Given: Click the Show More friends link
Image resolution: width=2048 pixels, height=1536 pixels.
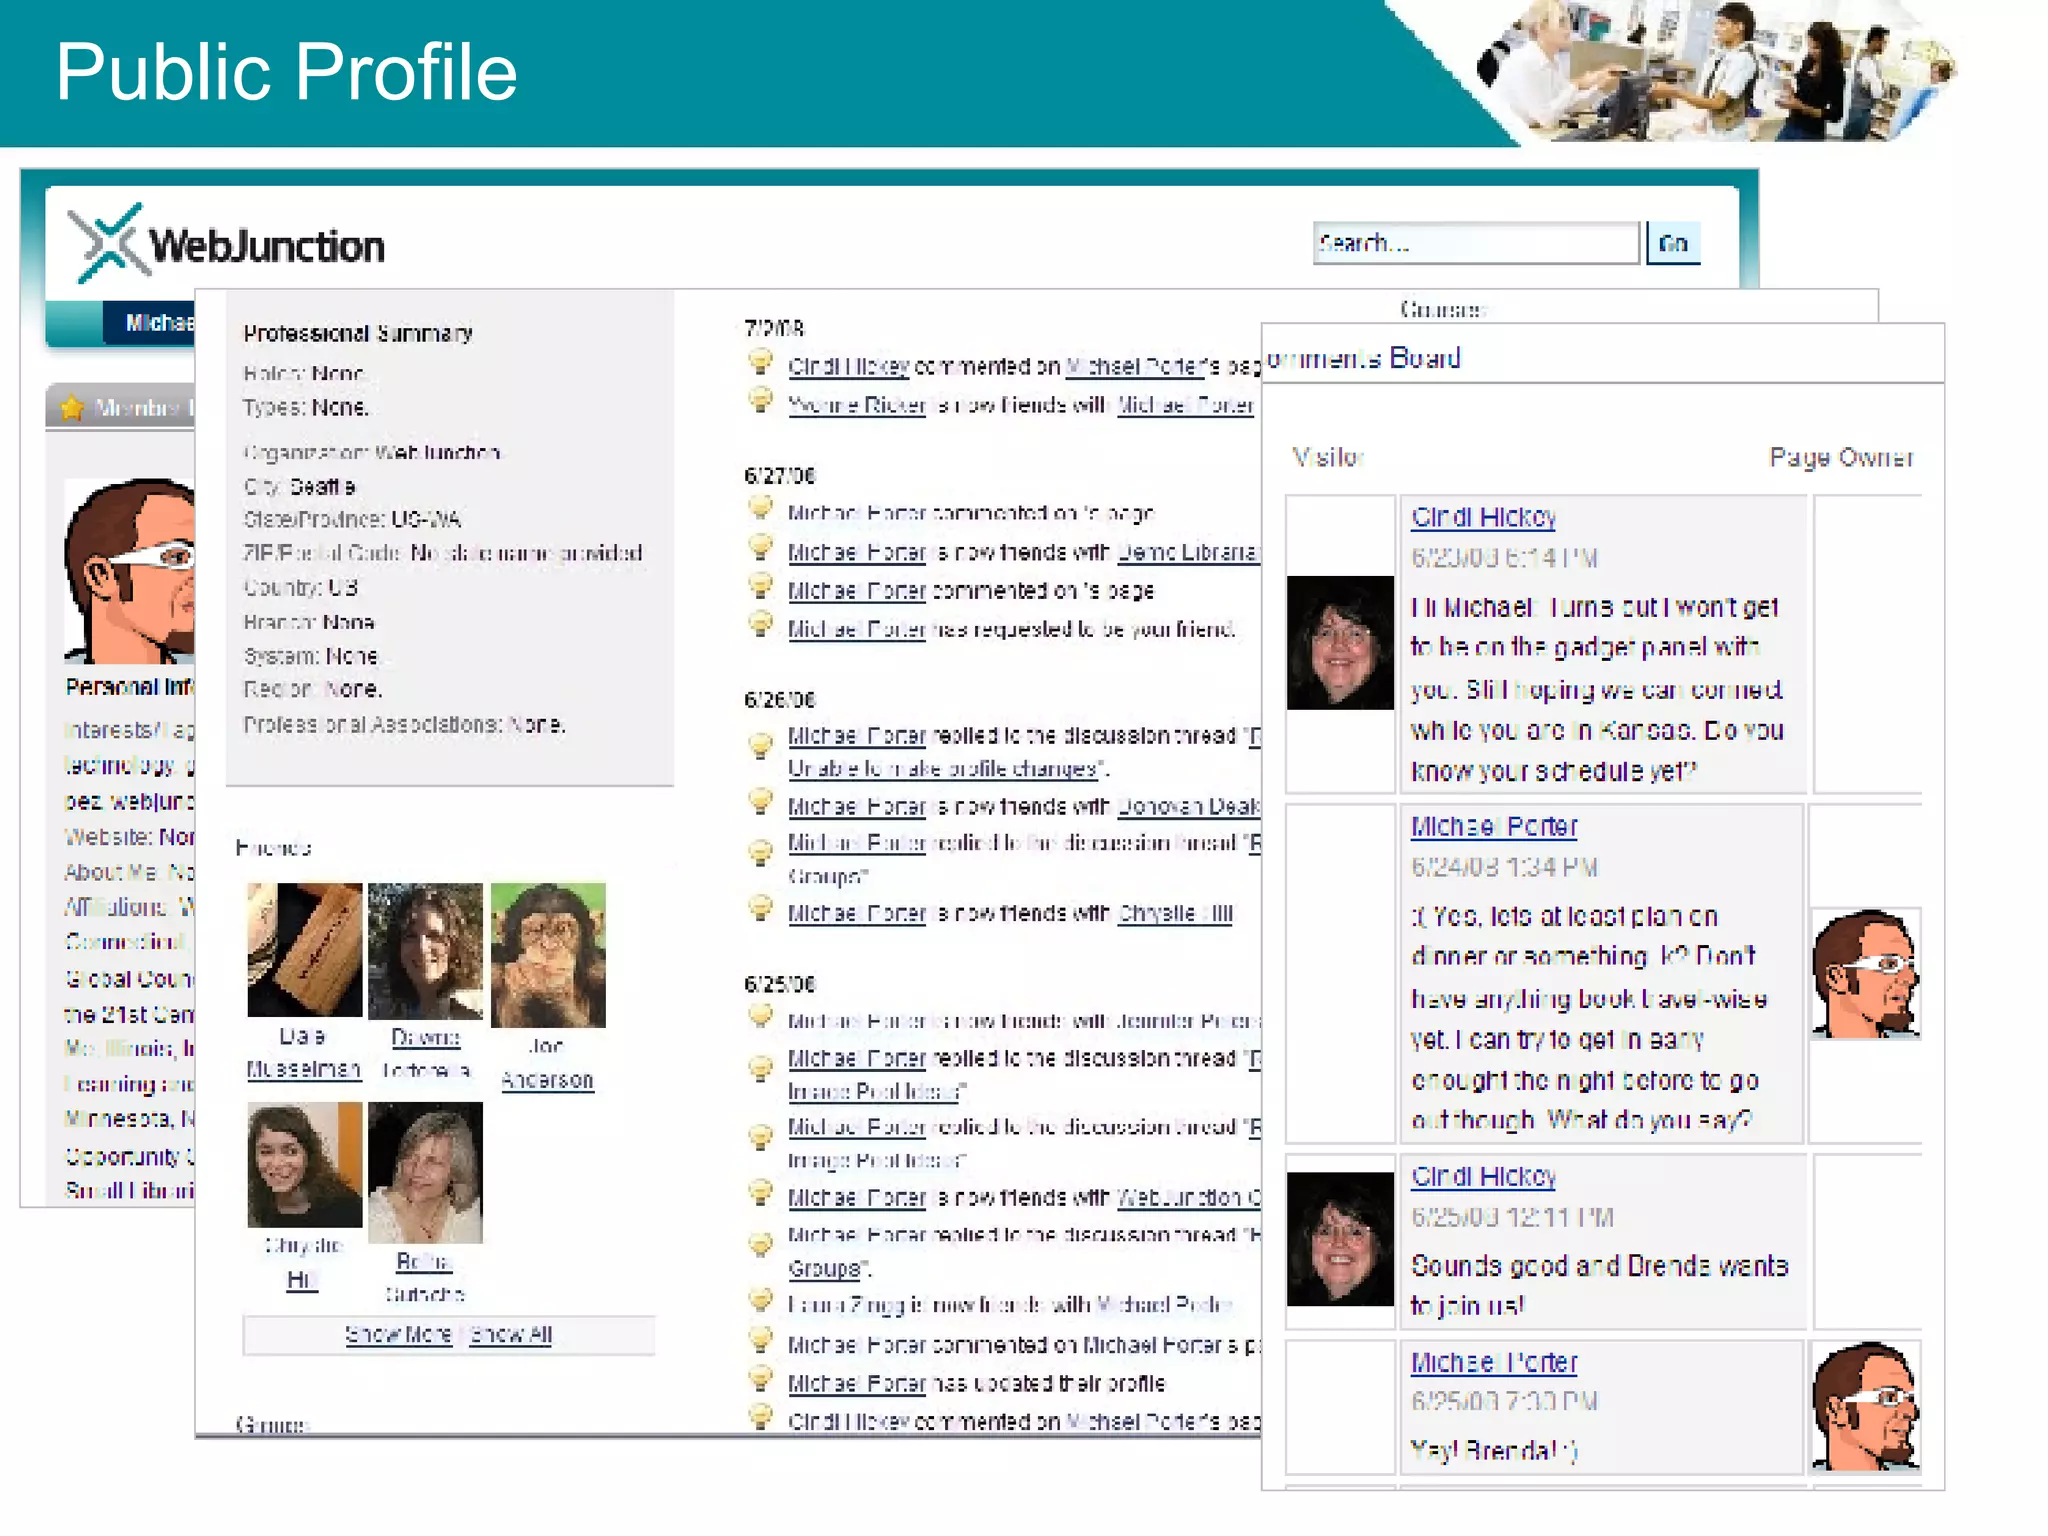Looking at the screenshot, I should coord(398,1335).
